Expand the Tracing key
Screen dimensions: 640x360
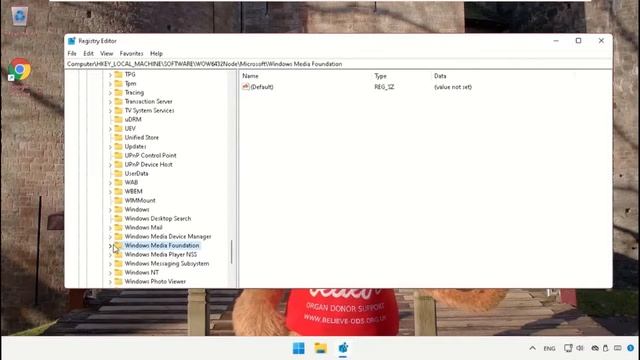pyautogui.click(x=110, y=93)
